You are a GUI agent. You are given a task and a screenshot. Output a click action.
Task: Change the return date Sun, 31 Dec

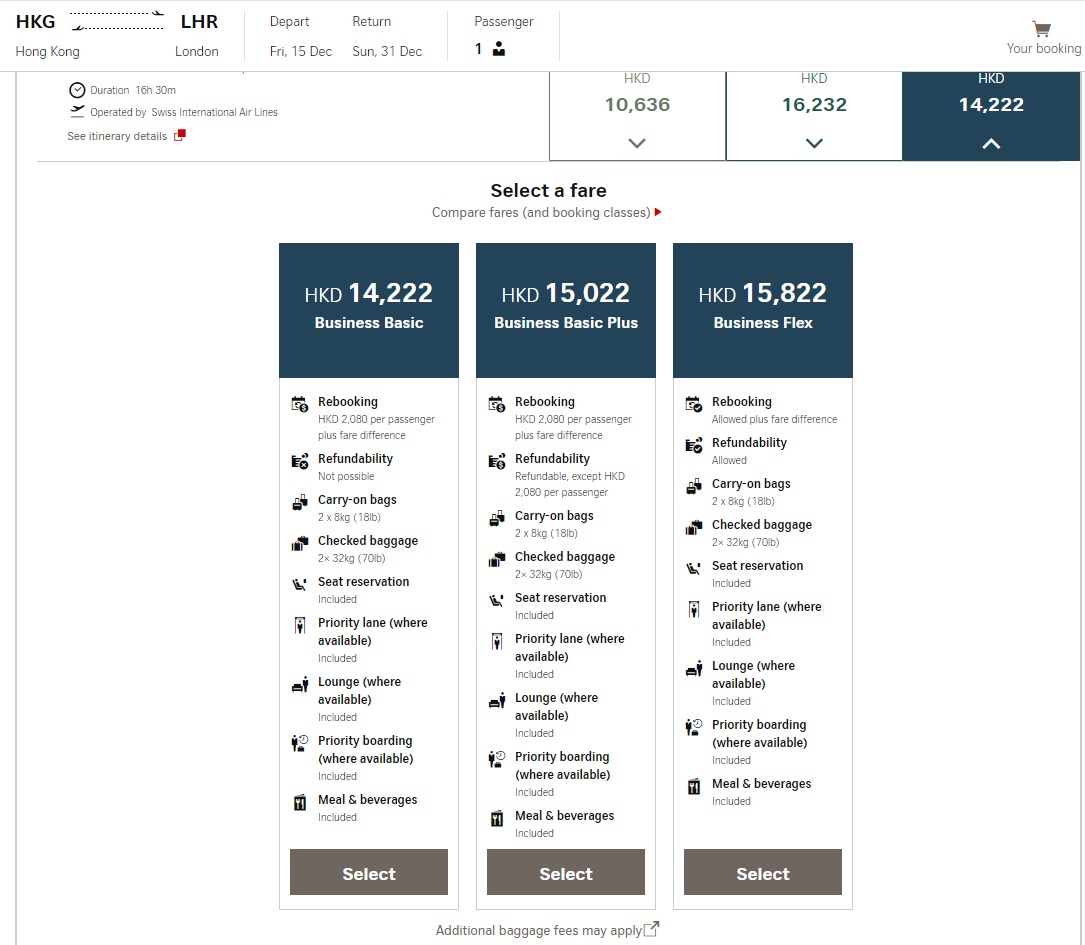(x=387, y=51)
